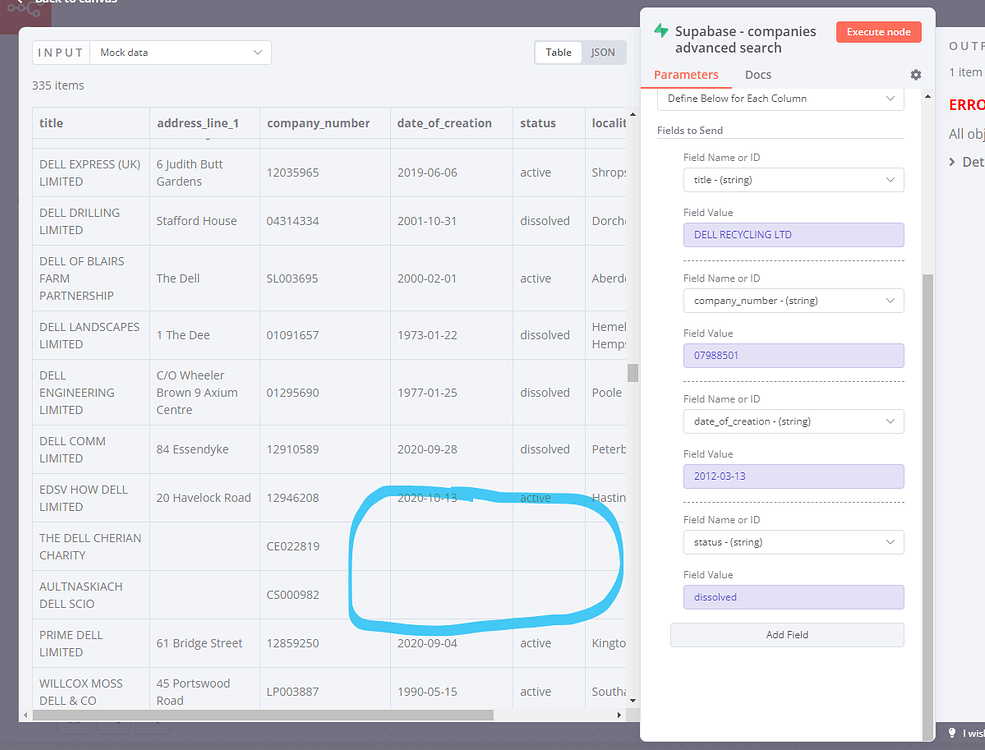This screenshot has width=985, height=750.
Task: Open the 'company_number - (string)' field dropdown
Action: pyautogui.click(x=793, y=300)
